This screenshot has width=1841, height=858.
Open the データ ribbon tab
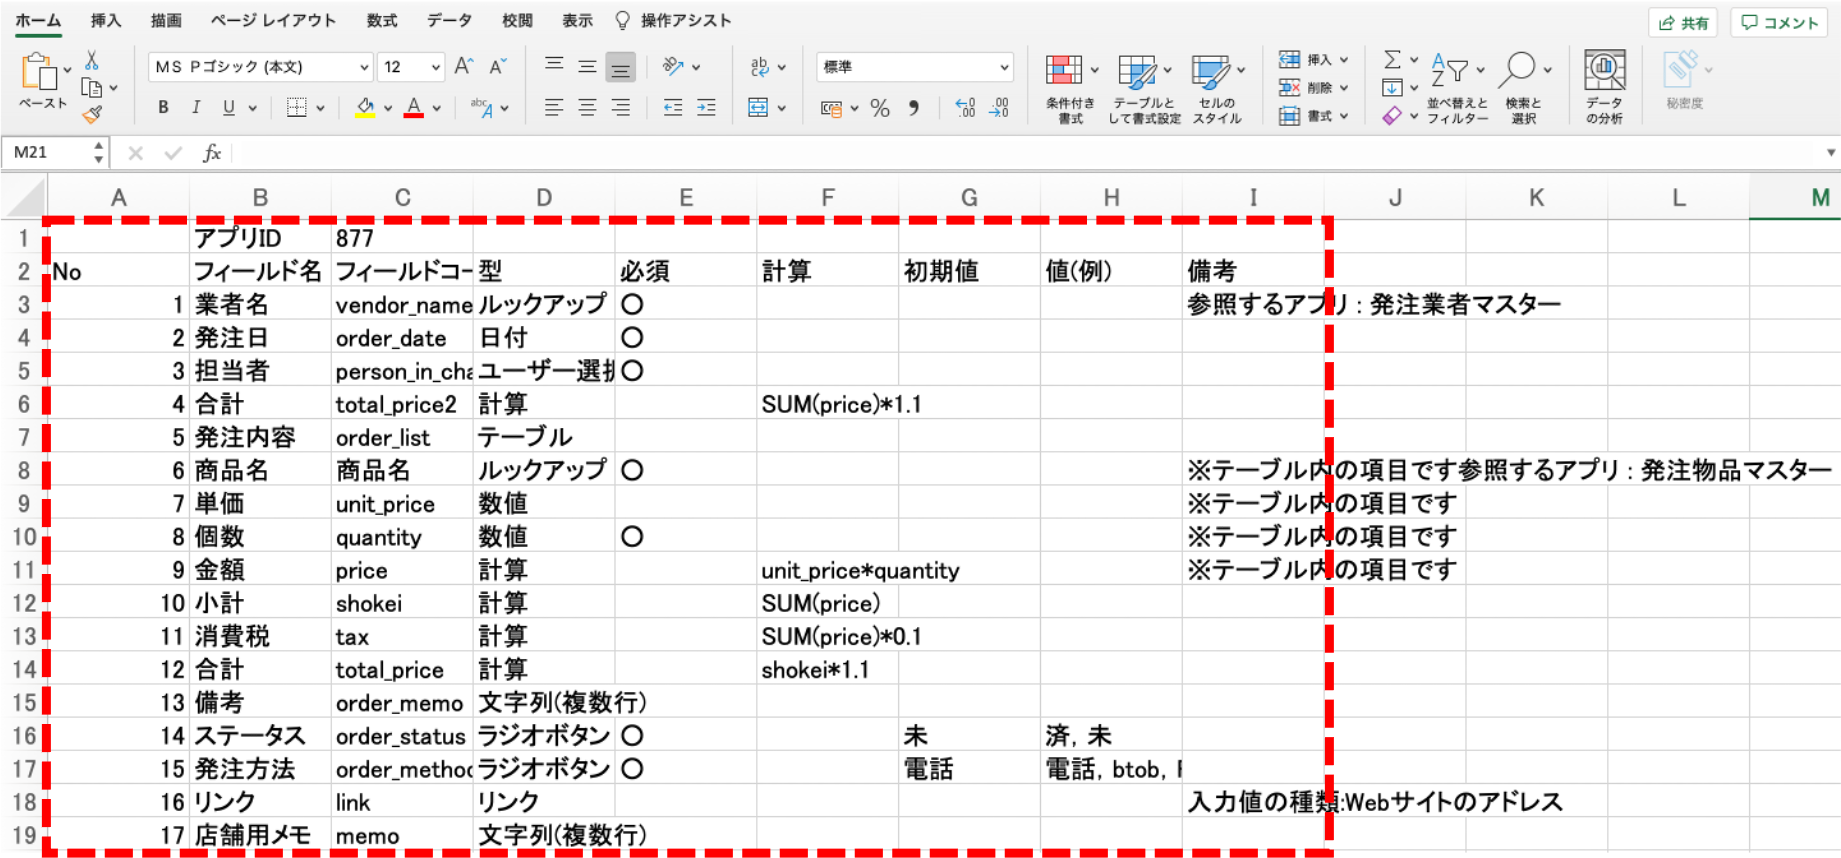(450, 20)
